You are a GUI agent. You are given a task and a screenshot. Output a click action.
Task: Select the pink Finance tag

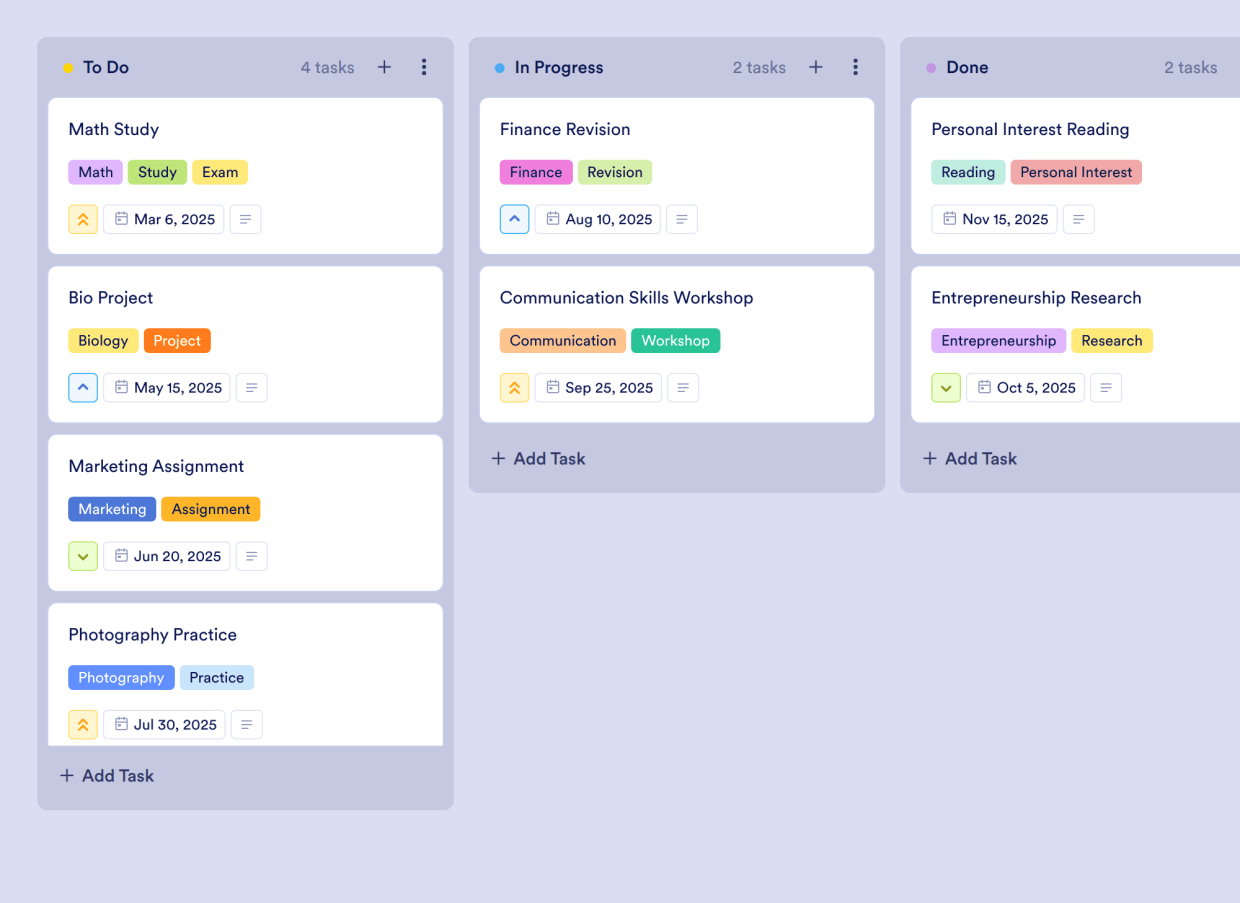click(x=536, y=172)
